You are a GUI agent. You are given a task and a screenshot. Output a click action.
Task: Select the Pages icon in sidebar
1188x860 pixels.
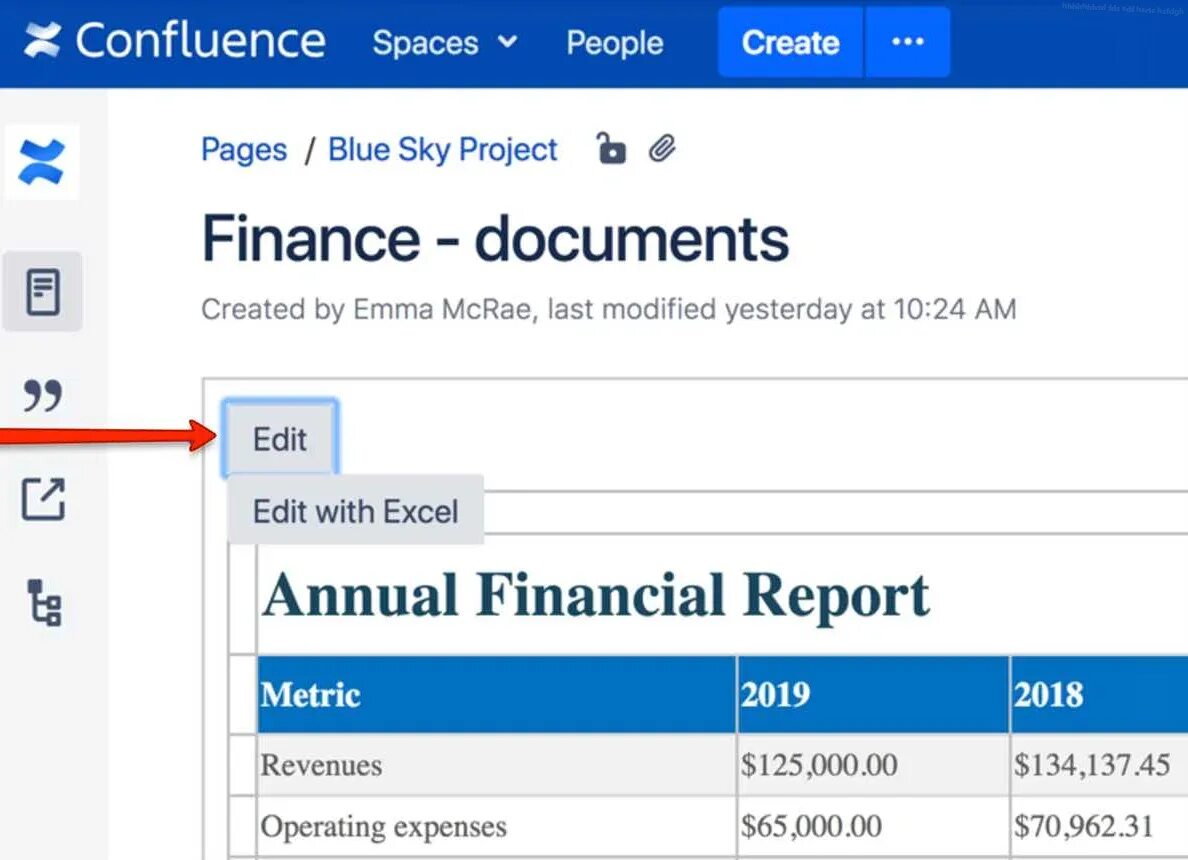click(x=42, y=292)
